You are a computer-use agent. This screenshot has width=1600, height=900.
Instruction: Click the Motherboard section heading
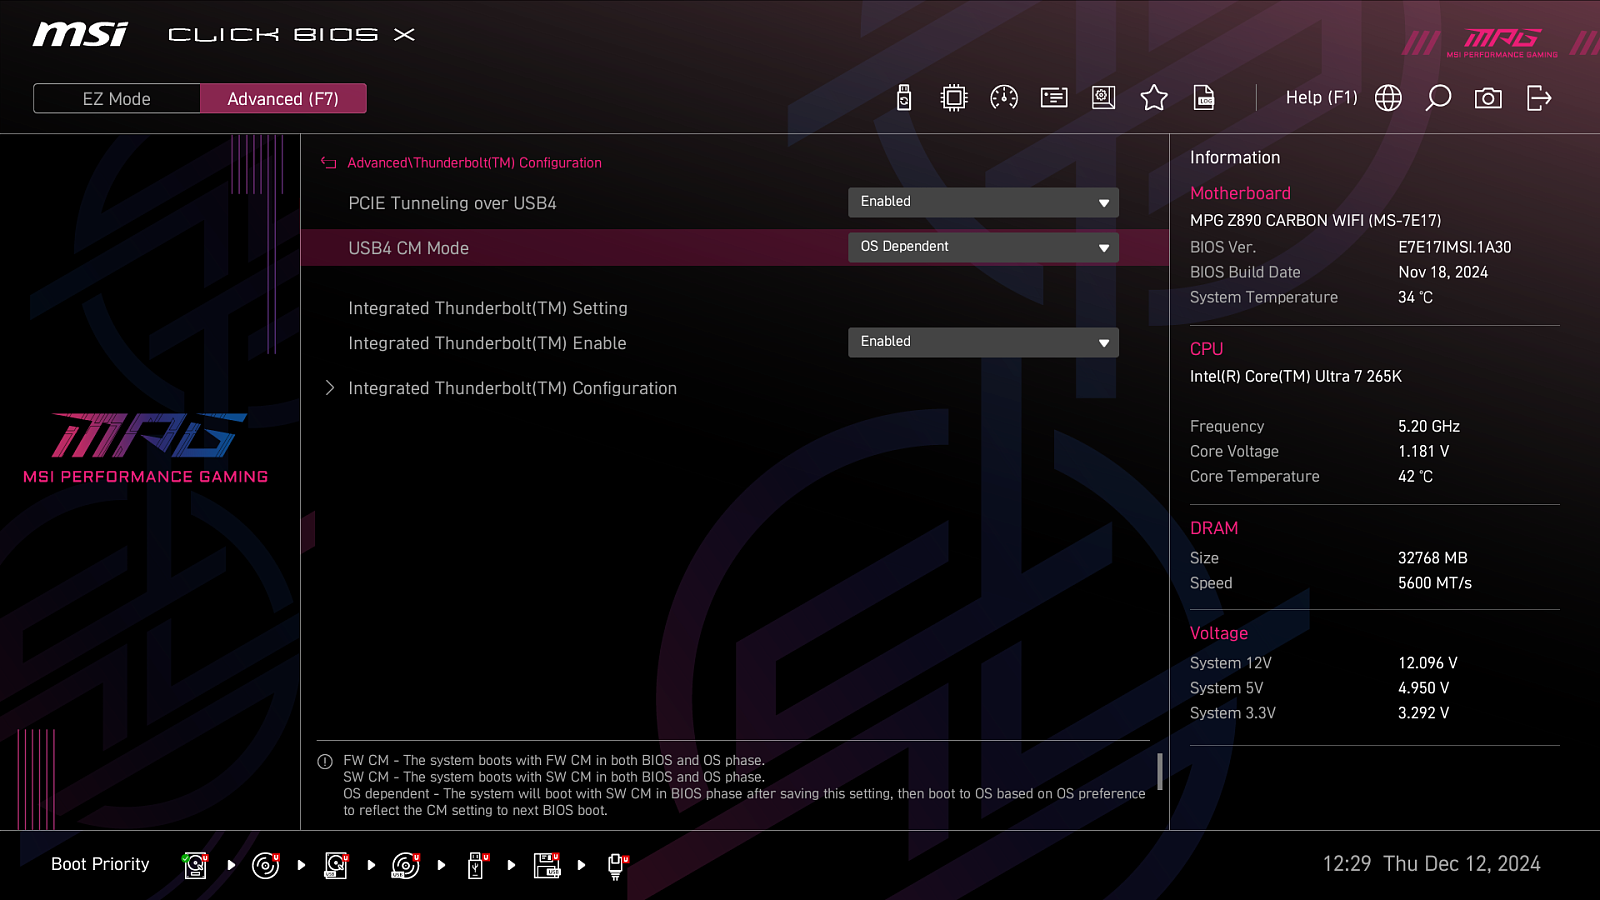pyautogui.click(x=1240, y=193)
